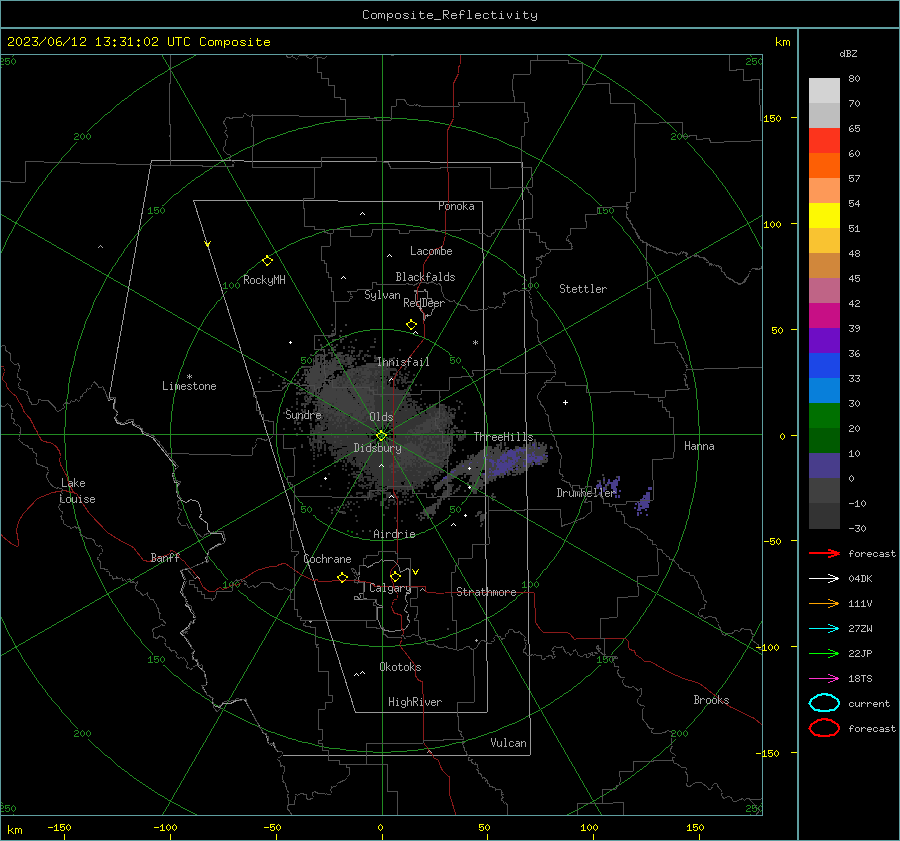Screen dimensions: 900x841
Task: Select the yellow 51-54 dBZ legend swatch
Action: pyautogui.click(x=824, y=216)
